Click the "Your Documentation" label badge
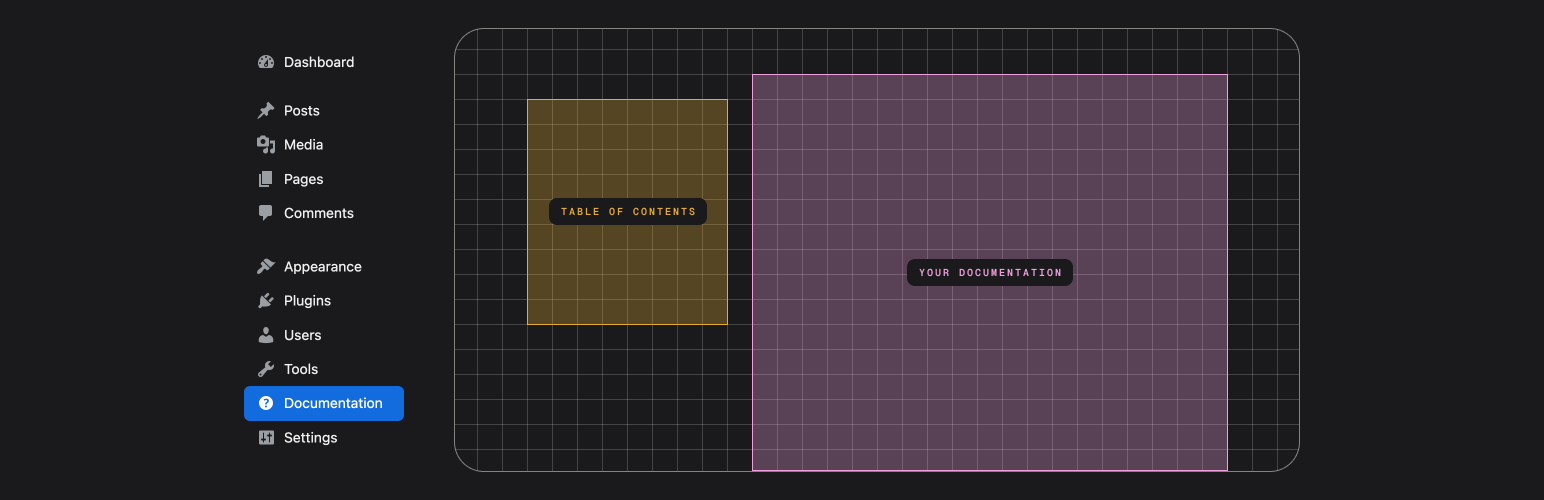The width and height of the screenshot is (1544, 500). click(x=990, y=273)
